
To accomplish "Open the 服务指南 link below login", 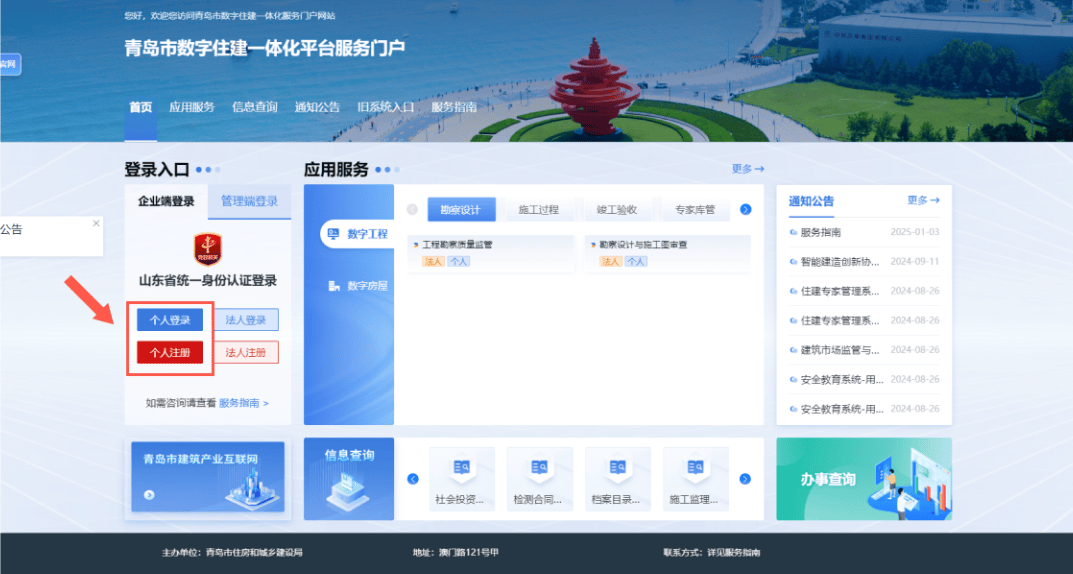I will 243,403.
